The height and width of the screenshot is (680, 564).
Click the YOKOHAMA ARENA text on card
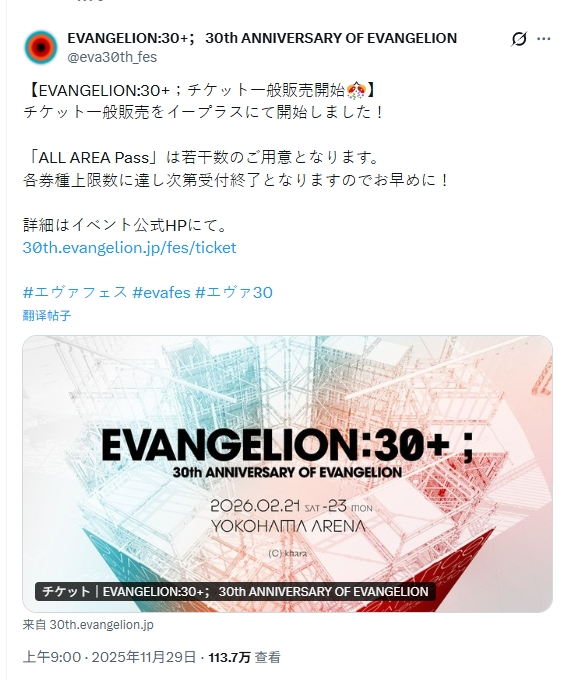pos(288,526)
